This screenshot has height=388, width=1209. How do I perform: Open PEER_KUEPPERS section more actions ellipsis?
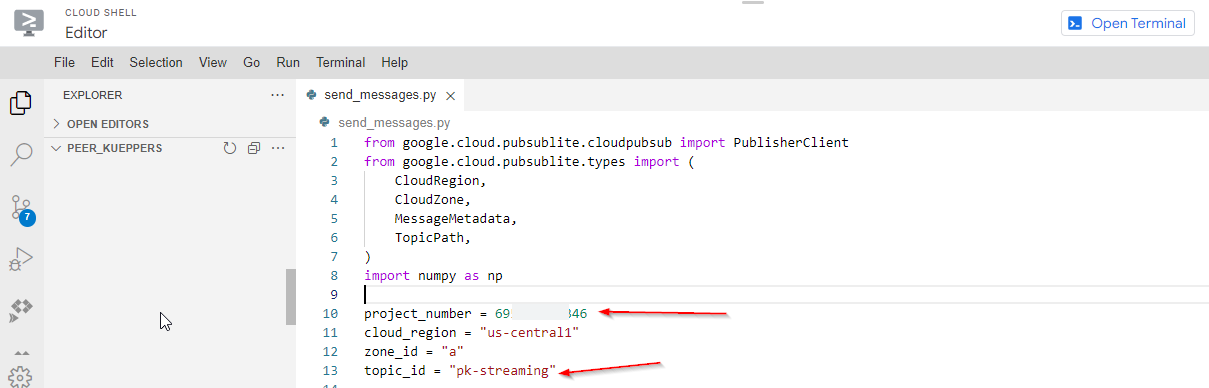[x=278, y=148]
